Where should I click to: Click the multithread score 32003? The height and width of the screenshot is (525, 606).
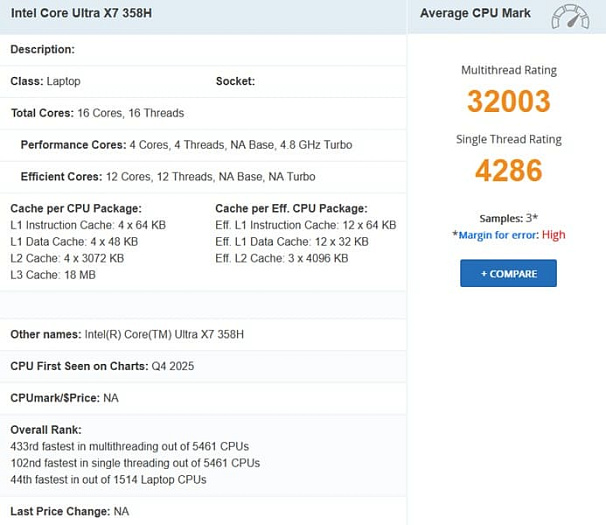(x=509, y=101)
